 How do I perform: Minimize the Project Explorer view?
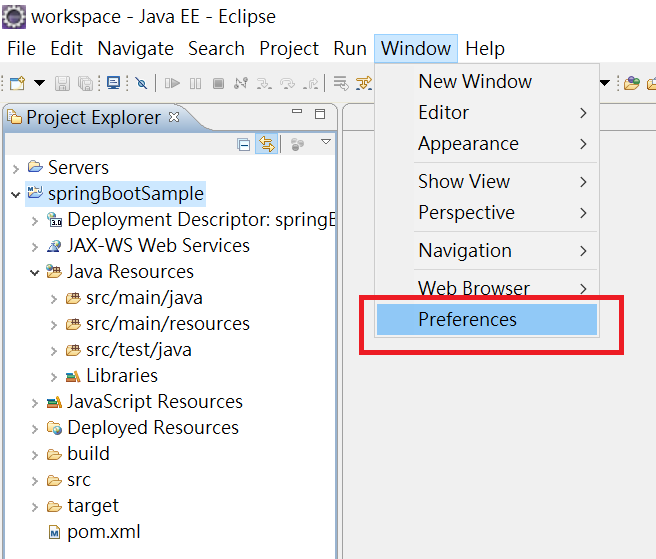tap(297, 112)
